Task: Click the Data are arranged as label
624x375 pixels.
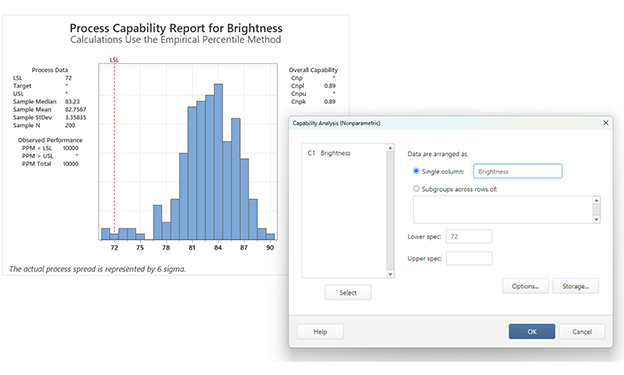Action: pyautogui.click(x=437, y=154)
